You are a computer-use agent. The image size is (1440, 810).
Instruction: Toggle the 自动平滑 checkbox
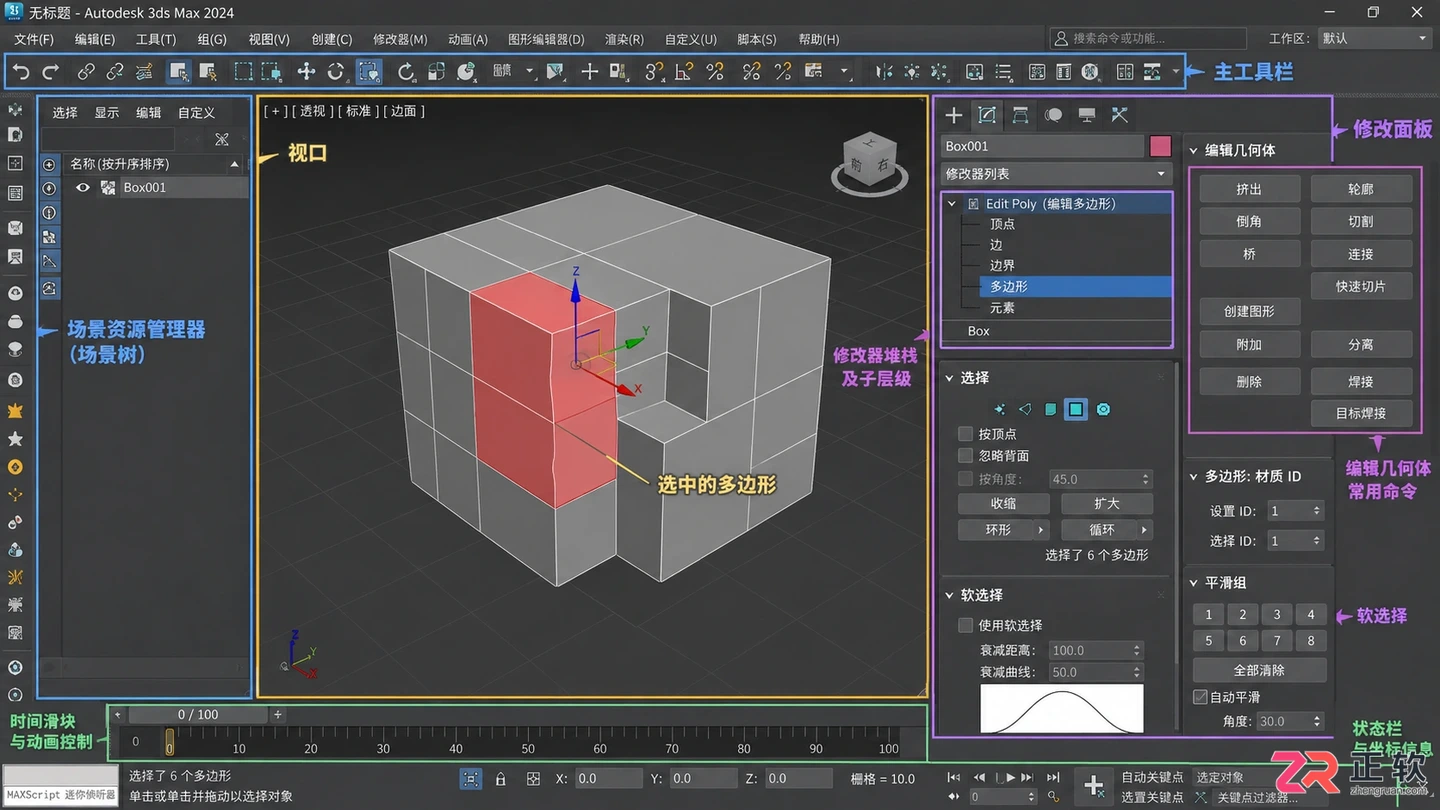[x=1200, y=697]
